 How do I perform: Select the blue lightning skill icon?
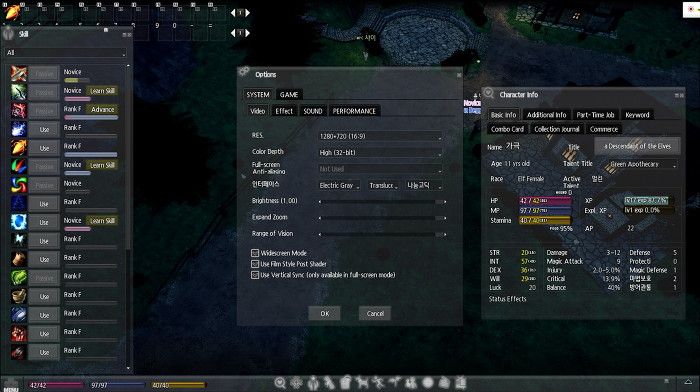point(19,129)
